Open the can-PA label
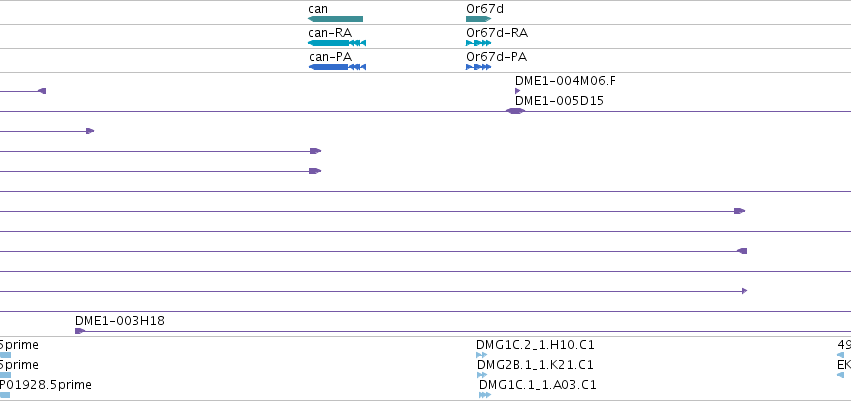This screenshot has width=851, height=401. point(331,56)
